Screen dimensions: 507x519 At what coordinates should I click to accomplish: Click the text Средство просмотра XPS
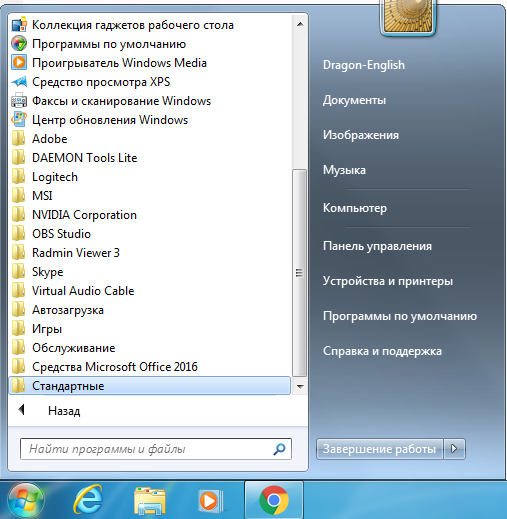pos(101,82)
